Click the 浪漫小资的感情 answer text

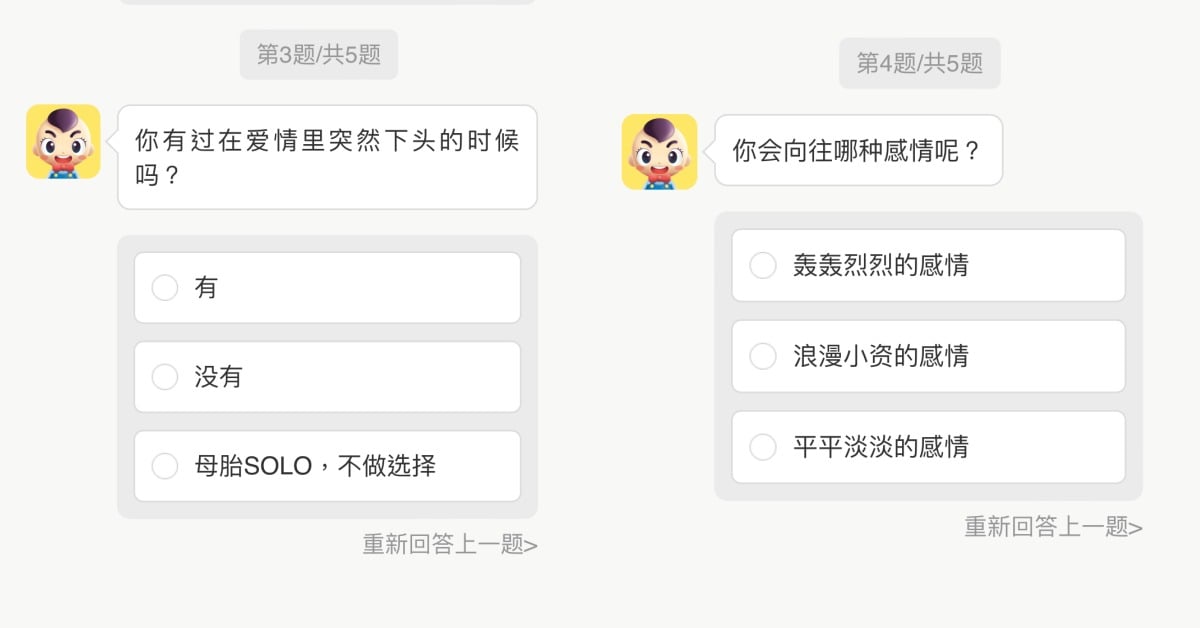pyautogui.click(x=880, y=356)
